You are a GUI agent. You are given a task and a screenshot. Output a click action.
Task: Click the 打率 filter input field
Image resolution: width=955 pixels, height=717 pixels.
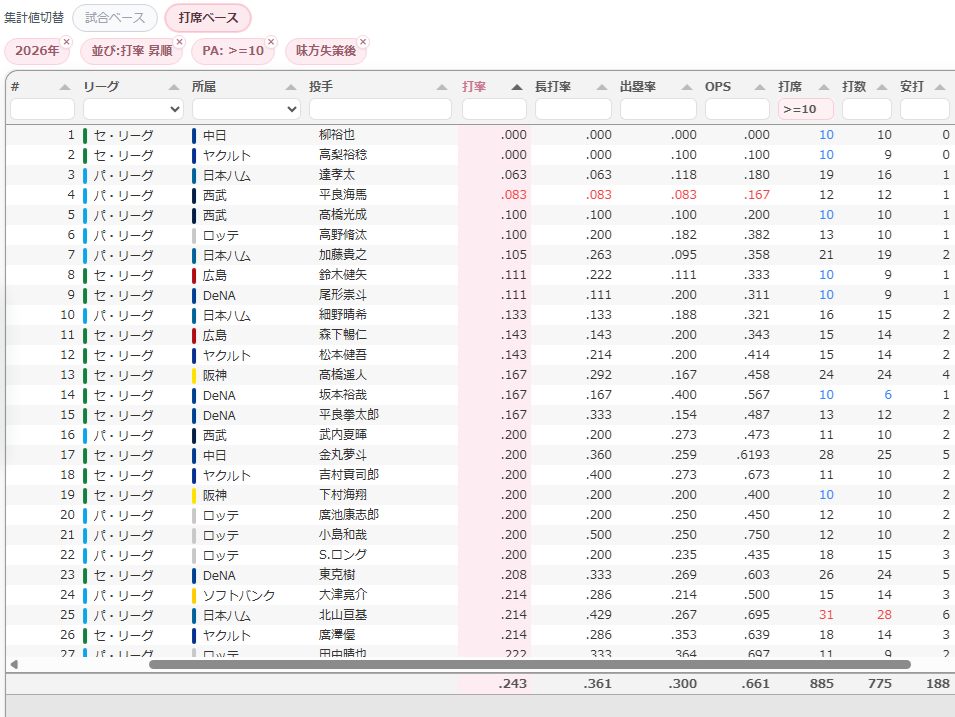[x=495, y=109]
